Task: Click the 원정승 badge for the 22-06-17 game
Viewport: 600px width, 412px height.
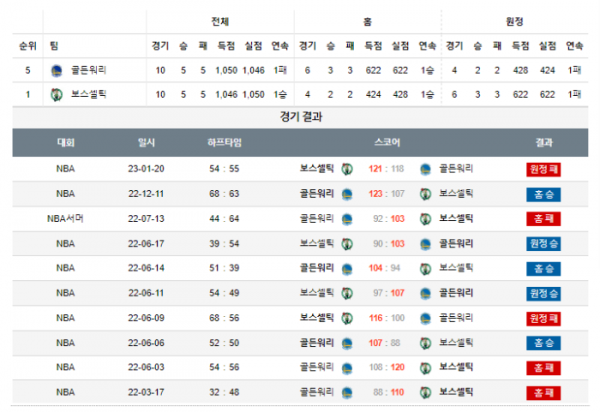Action: pyautogui.click(x=544, y=244)
